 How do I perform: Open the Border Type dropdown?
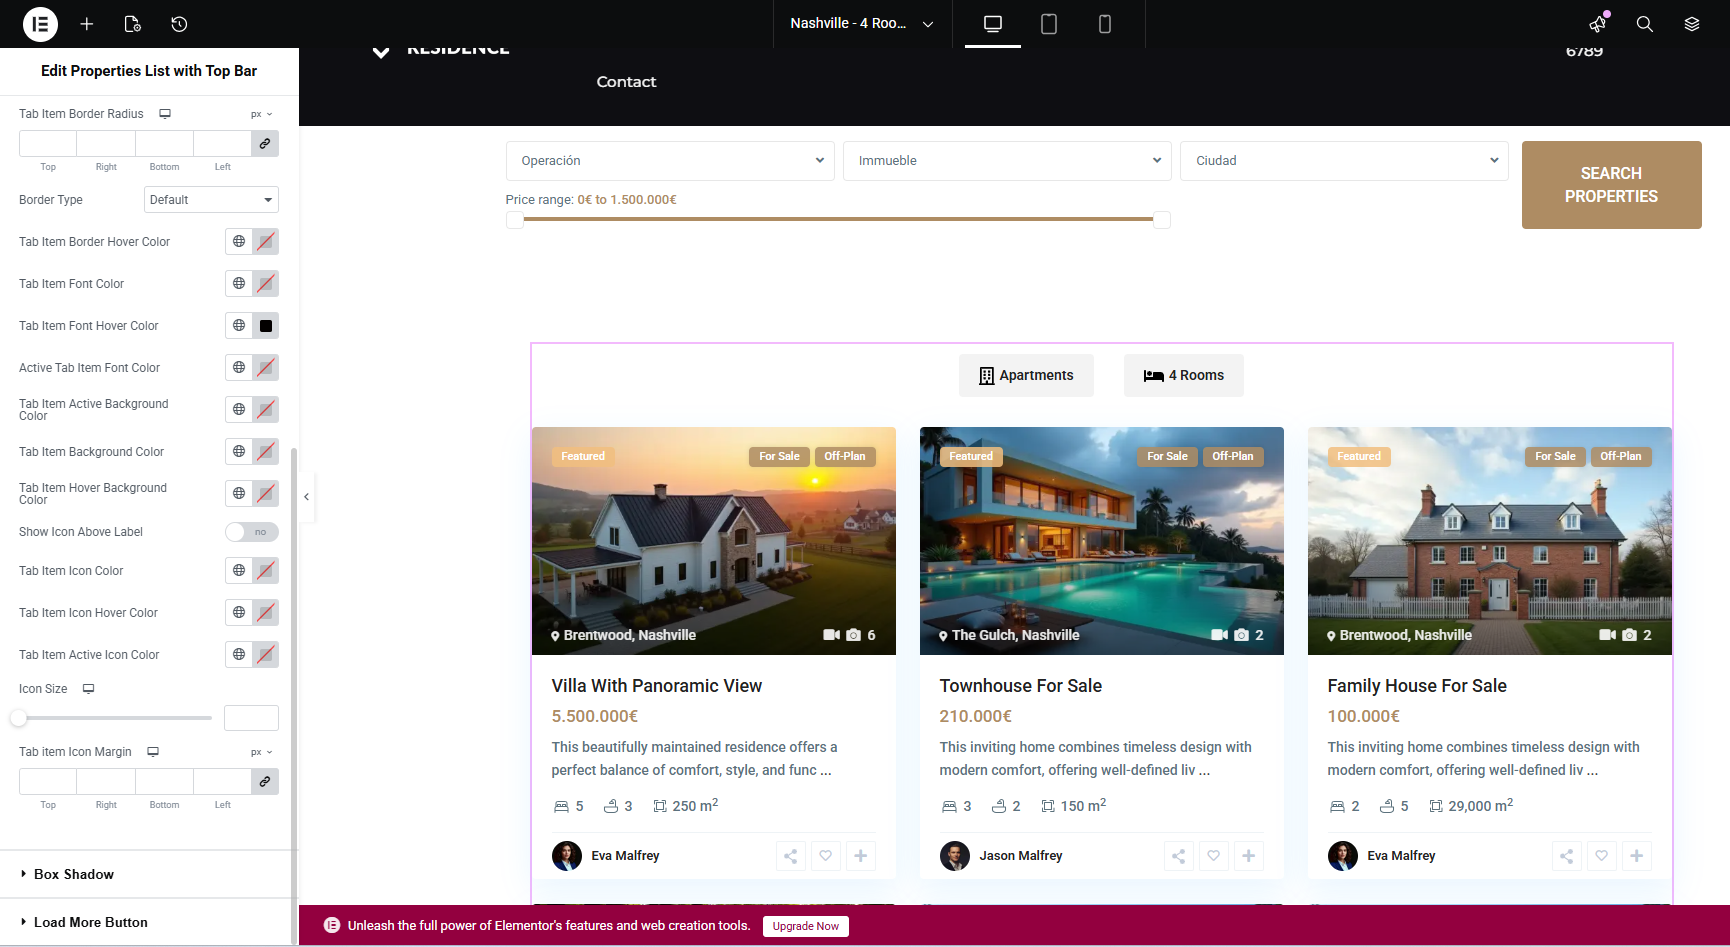tap(211, 200)
